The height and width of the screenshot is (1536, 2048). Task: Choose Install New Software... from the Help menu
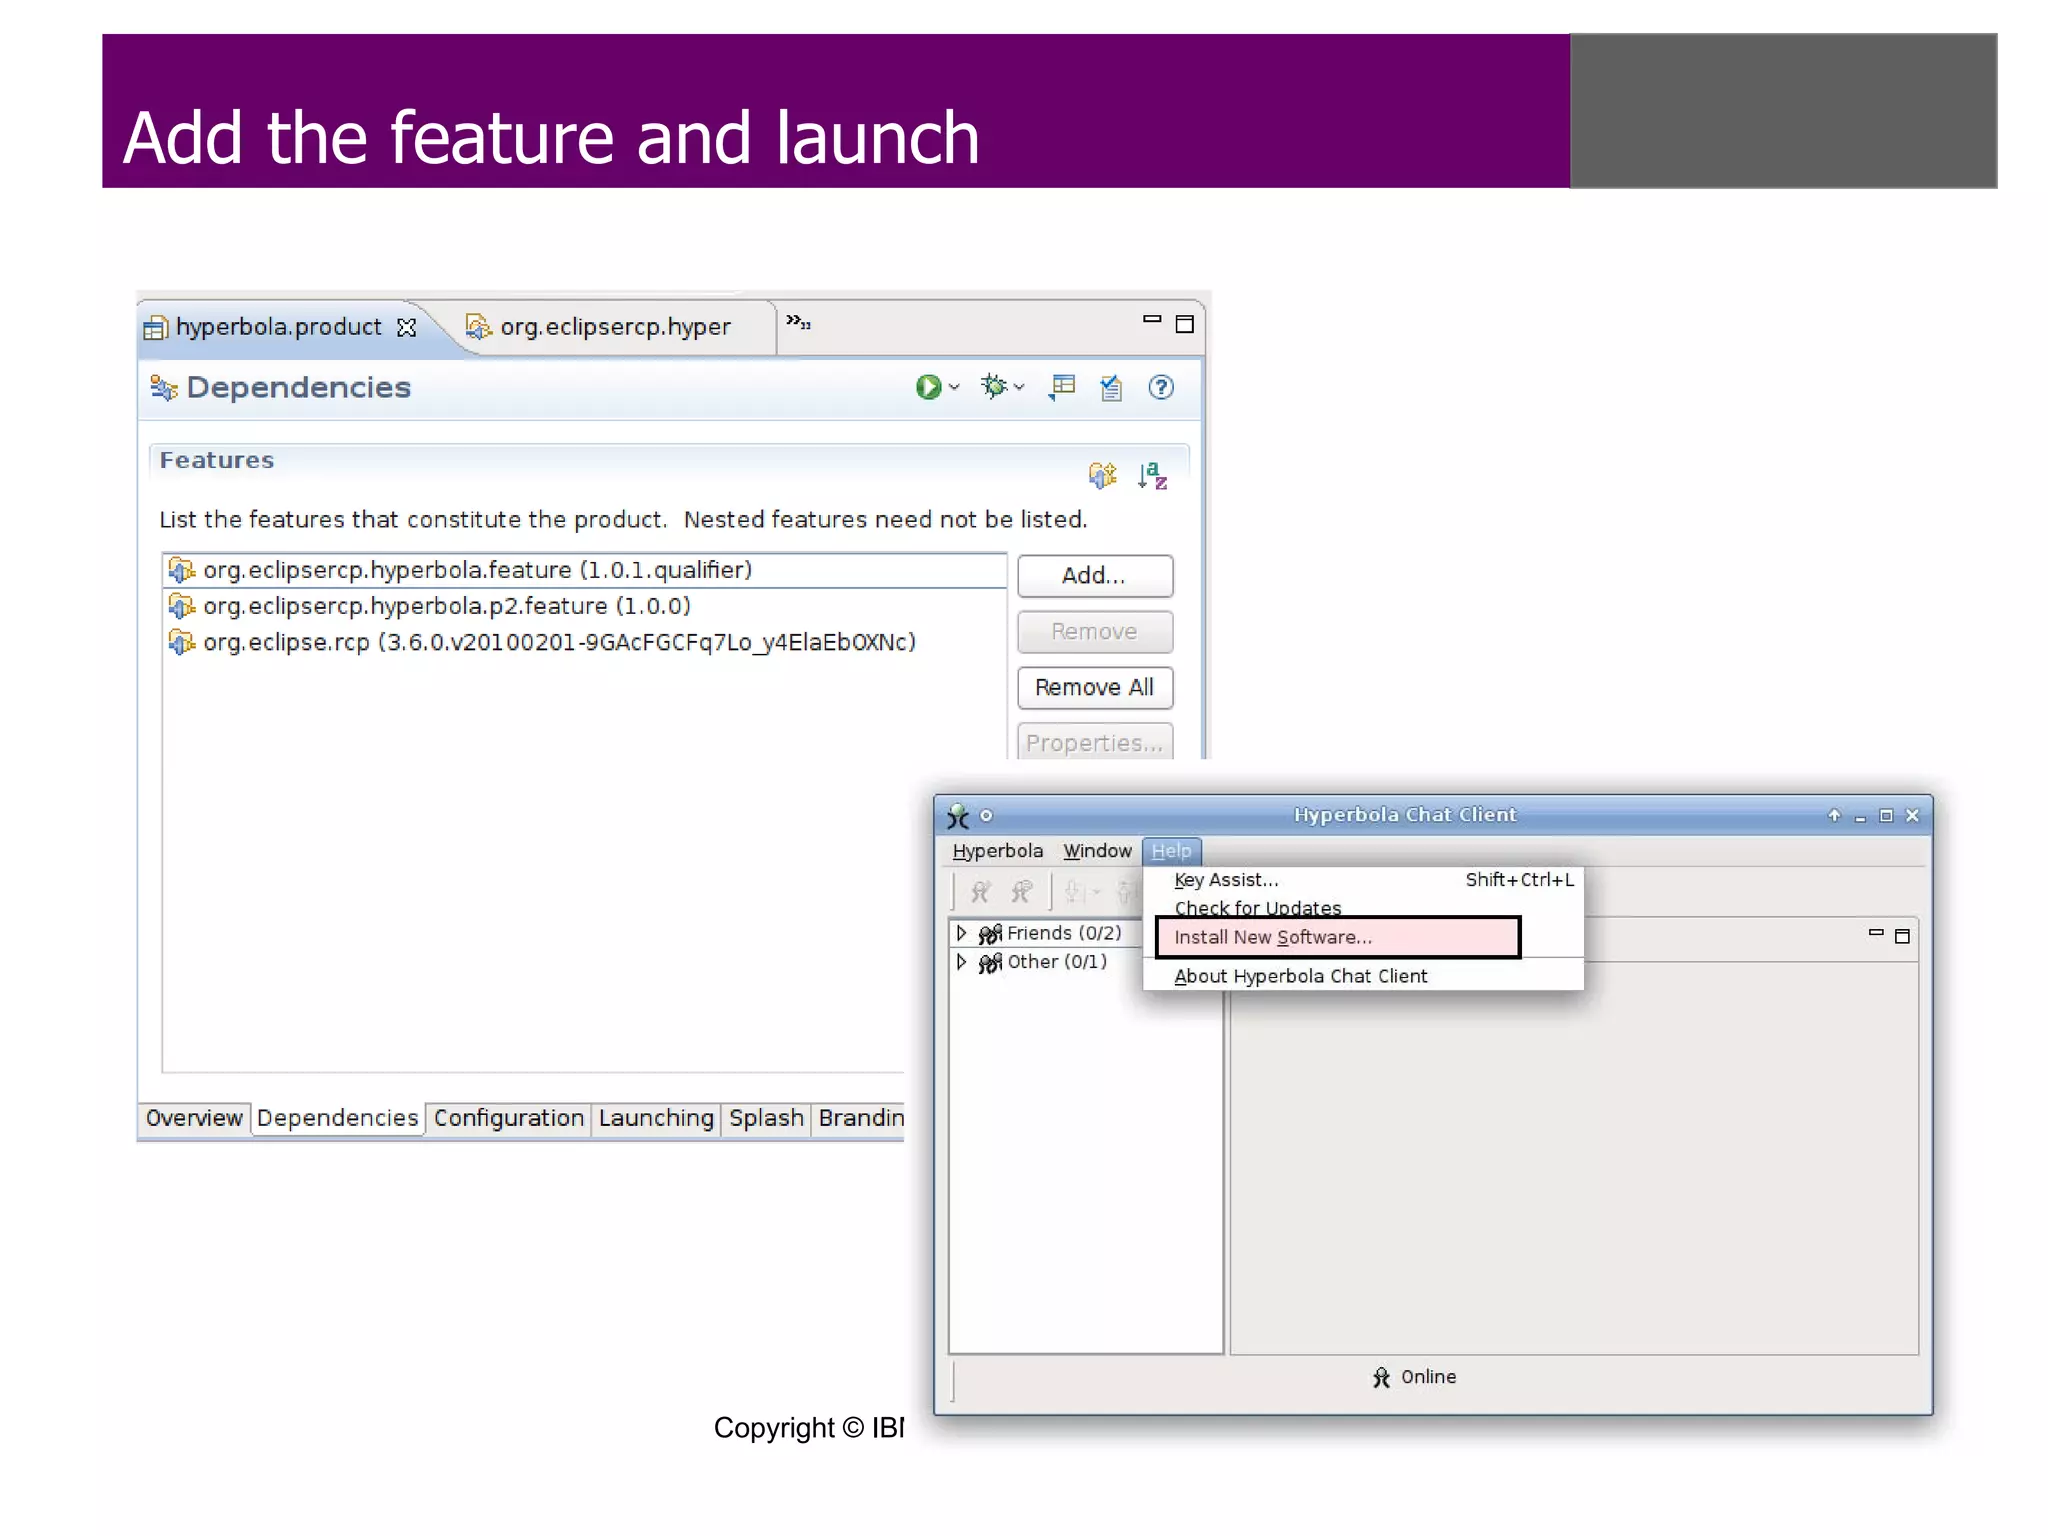(x=1338, y=937)
